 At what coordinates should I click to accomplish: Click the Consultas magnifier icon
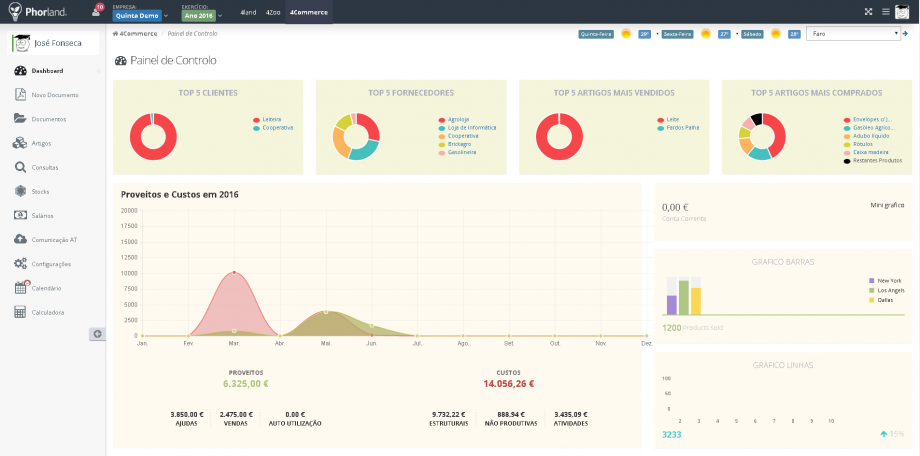(x=21, y=167)
